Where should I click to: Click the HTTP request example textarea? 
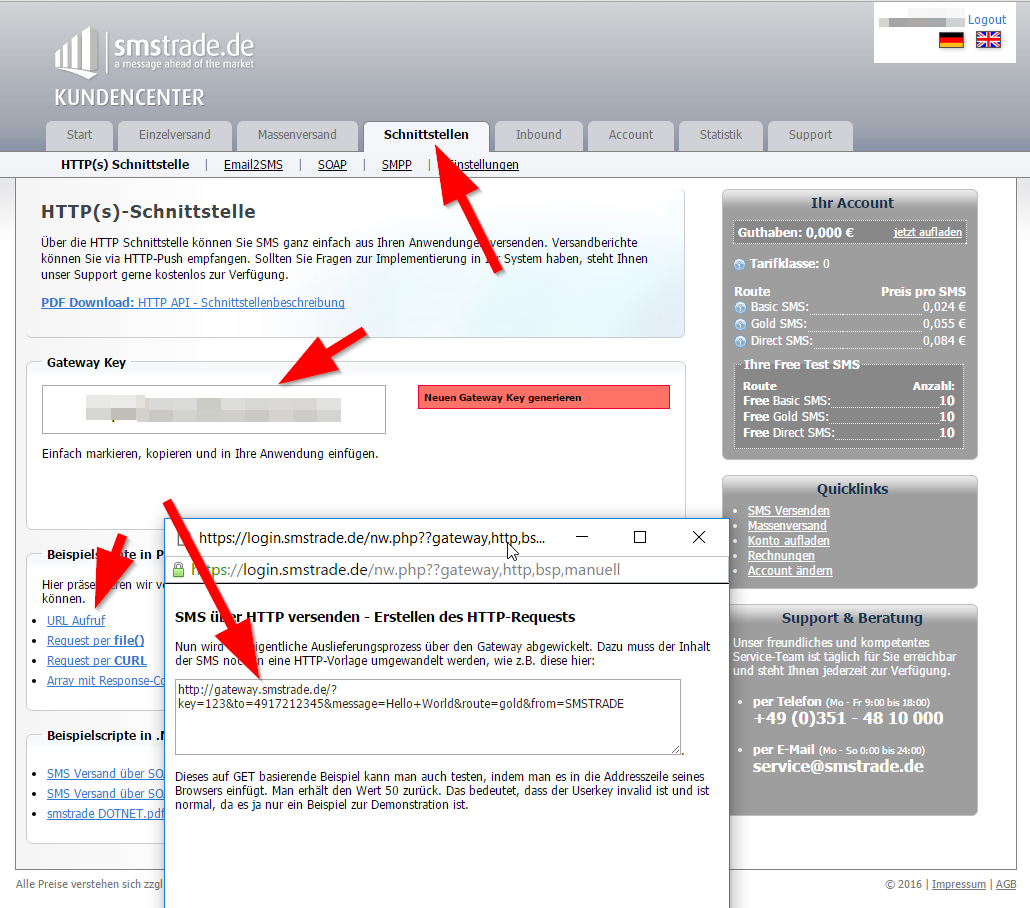(428, 717)
